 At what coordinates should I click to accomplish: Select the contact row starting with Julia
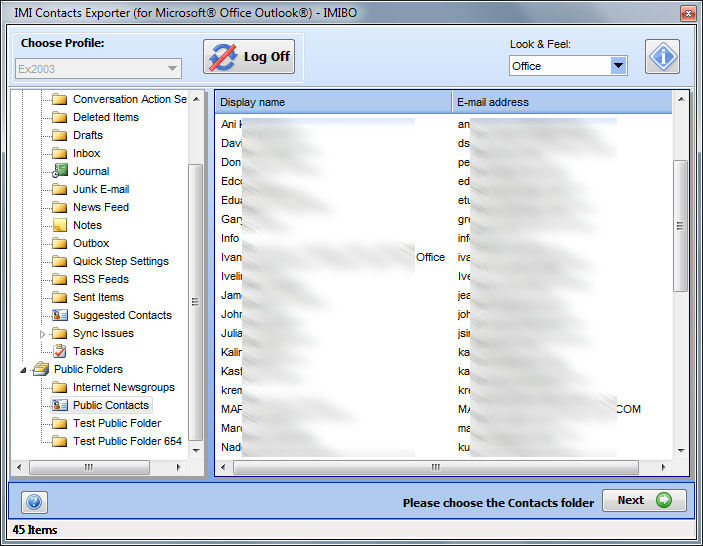click(x=443, y=333)
